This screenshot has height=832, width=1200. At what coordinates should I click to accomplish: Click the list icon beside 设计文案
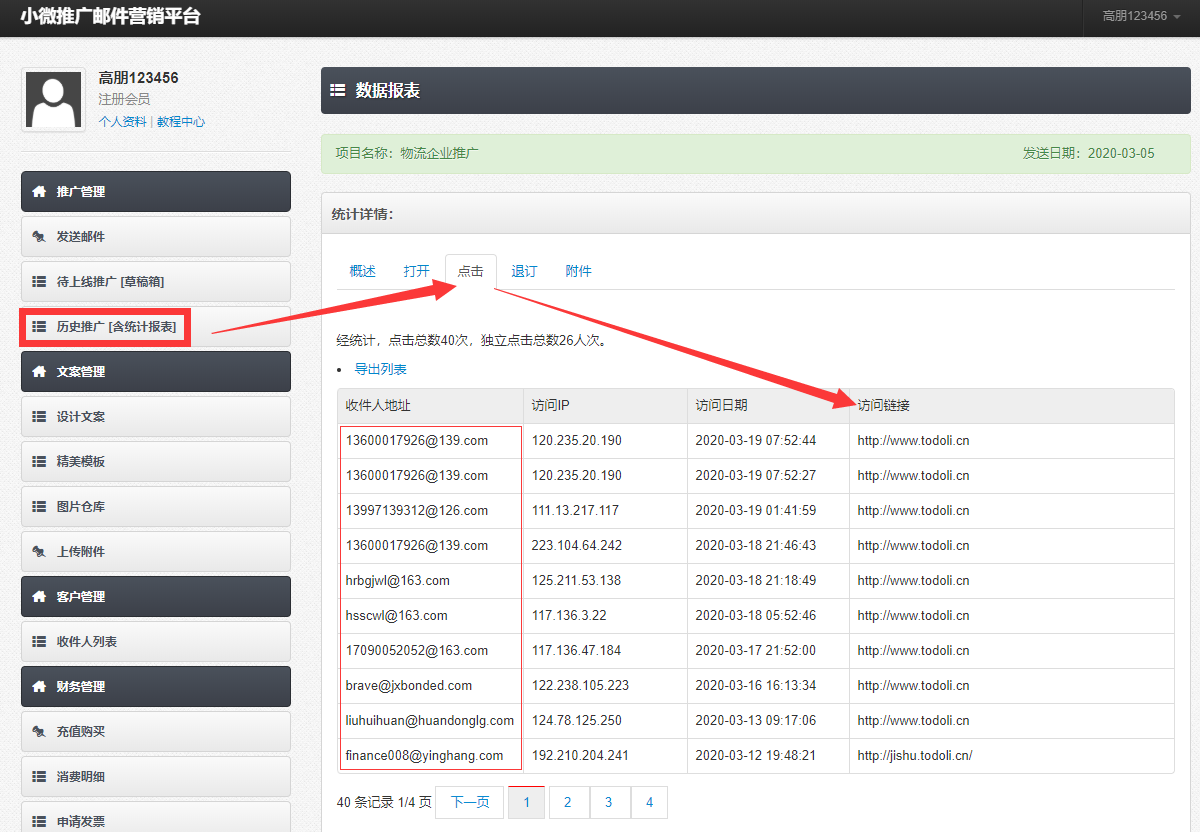pyautogui.click(x=39, y=417)
